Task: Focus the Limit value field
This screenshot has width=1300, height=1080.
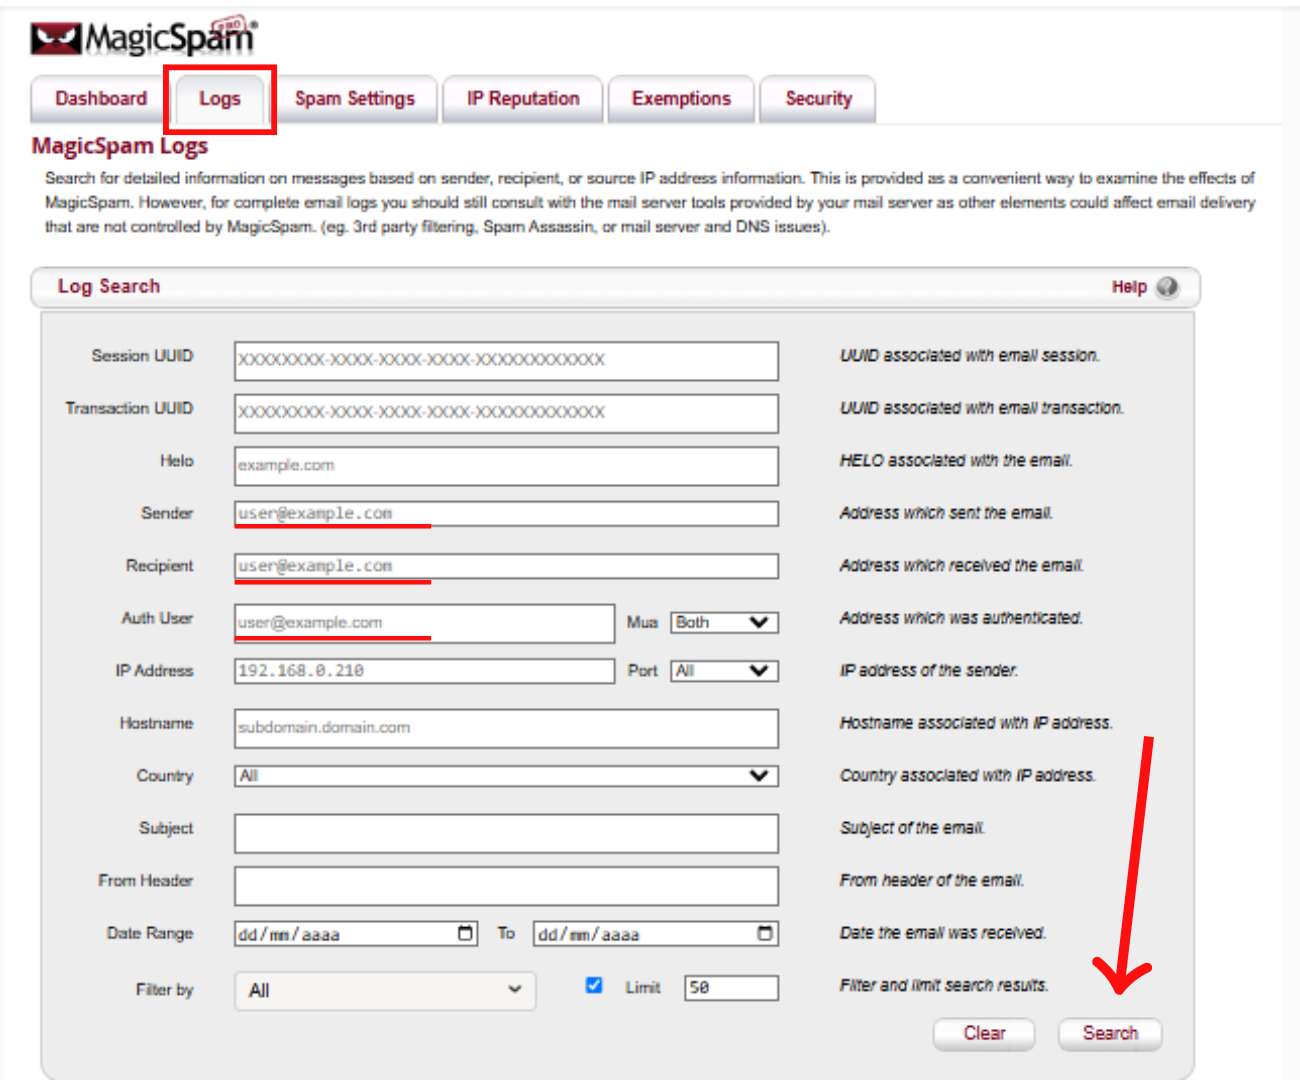Action: [731, 988]
